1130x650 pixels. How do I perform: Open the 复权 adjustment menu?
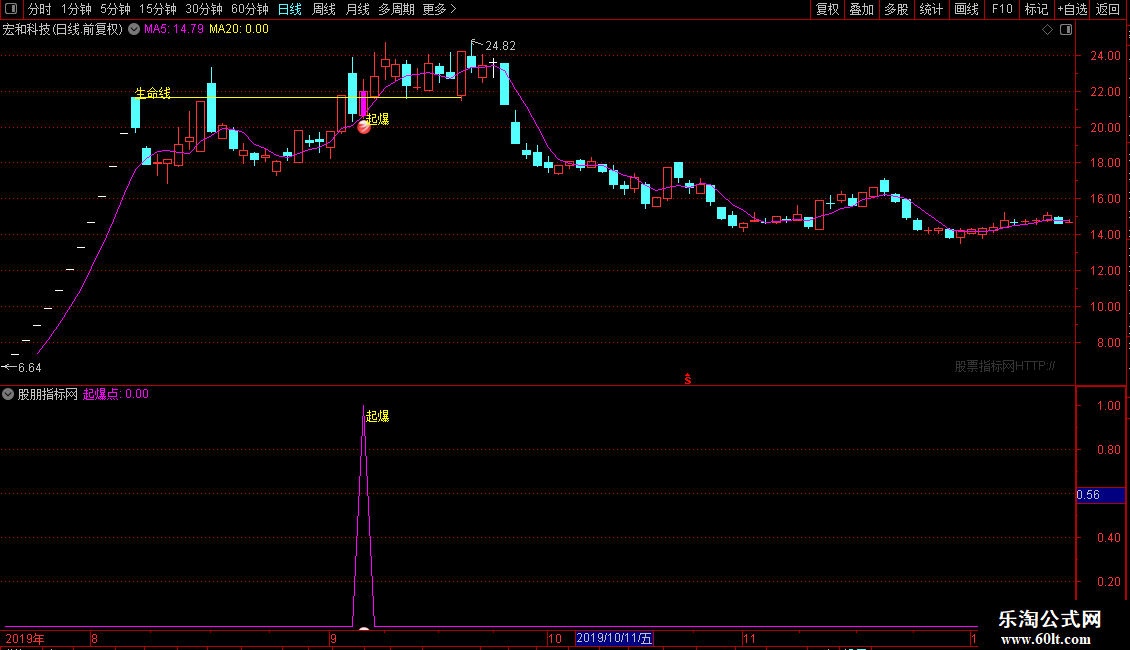(827, 9)
